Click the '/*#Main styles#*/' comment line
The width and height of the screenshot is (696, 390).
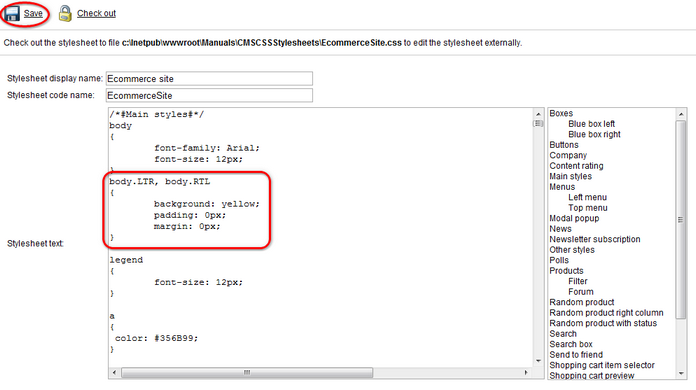[x=157, y=114]
